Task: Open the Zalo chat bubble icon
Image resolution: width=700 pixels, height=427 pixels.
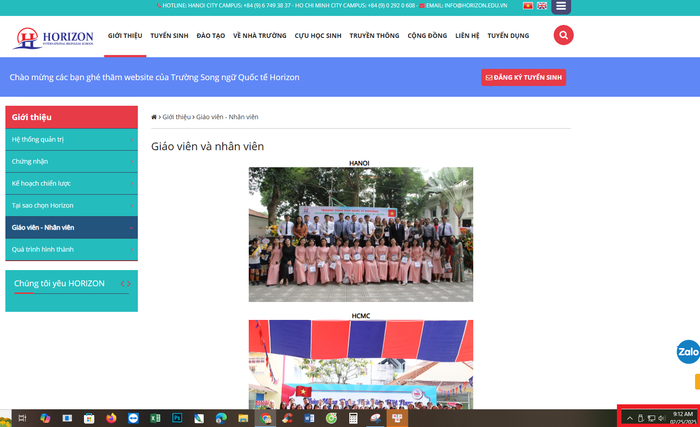Action: pyautogui.click(x=688, y=352)
